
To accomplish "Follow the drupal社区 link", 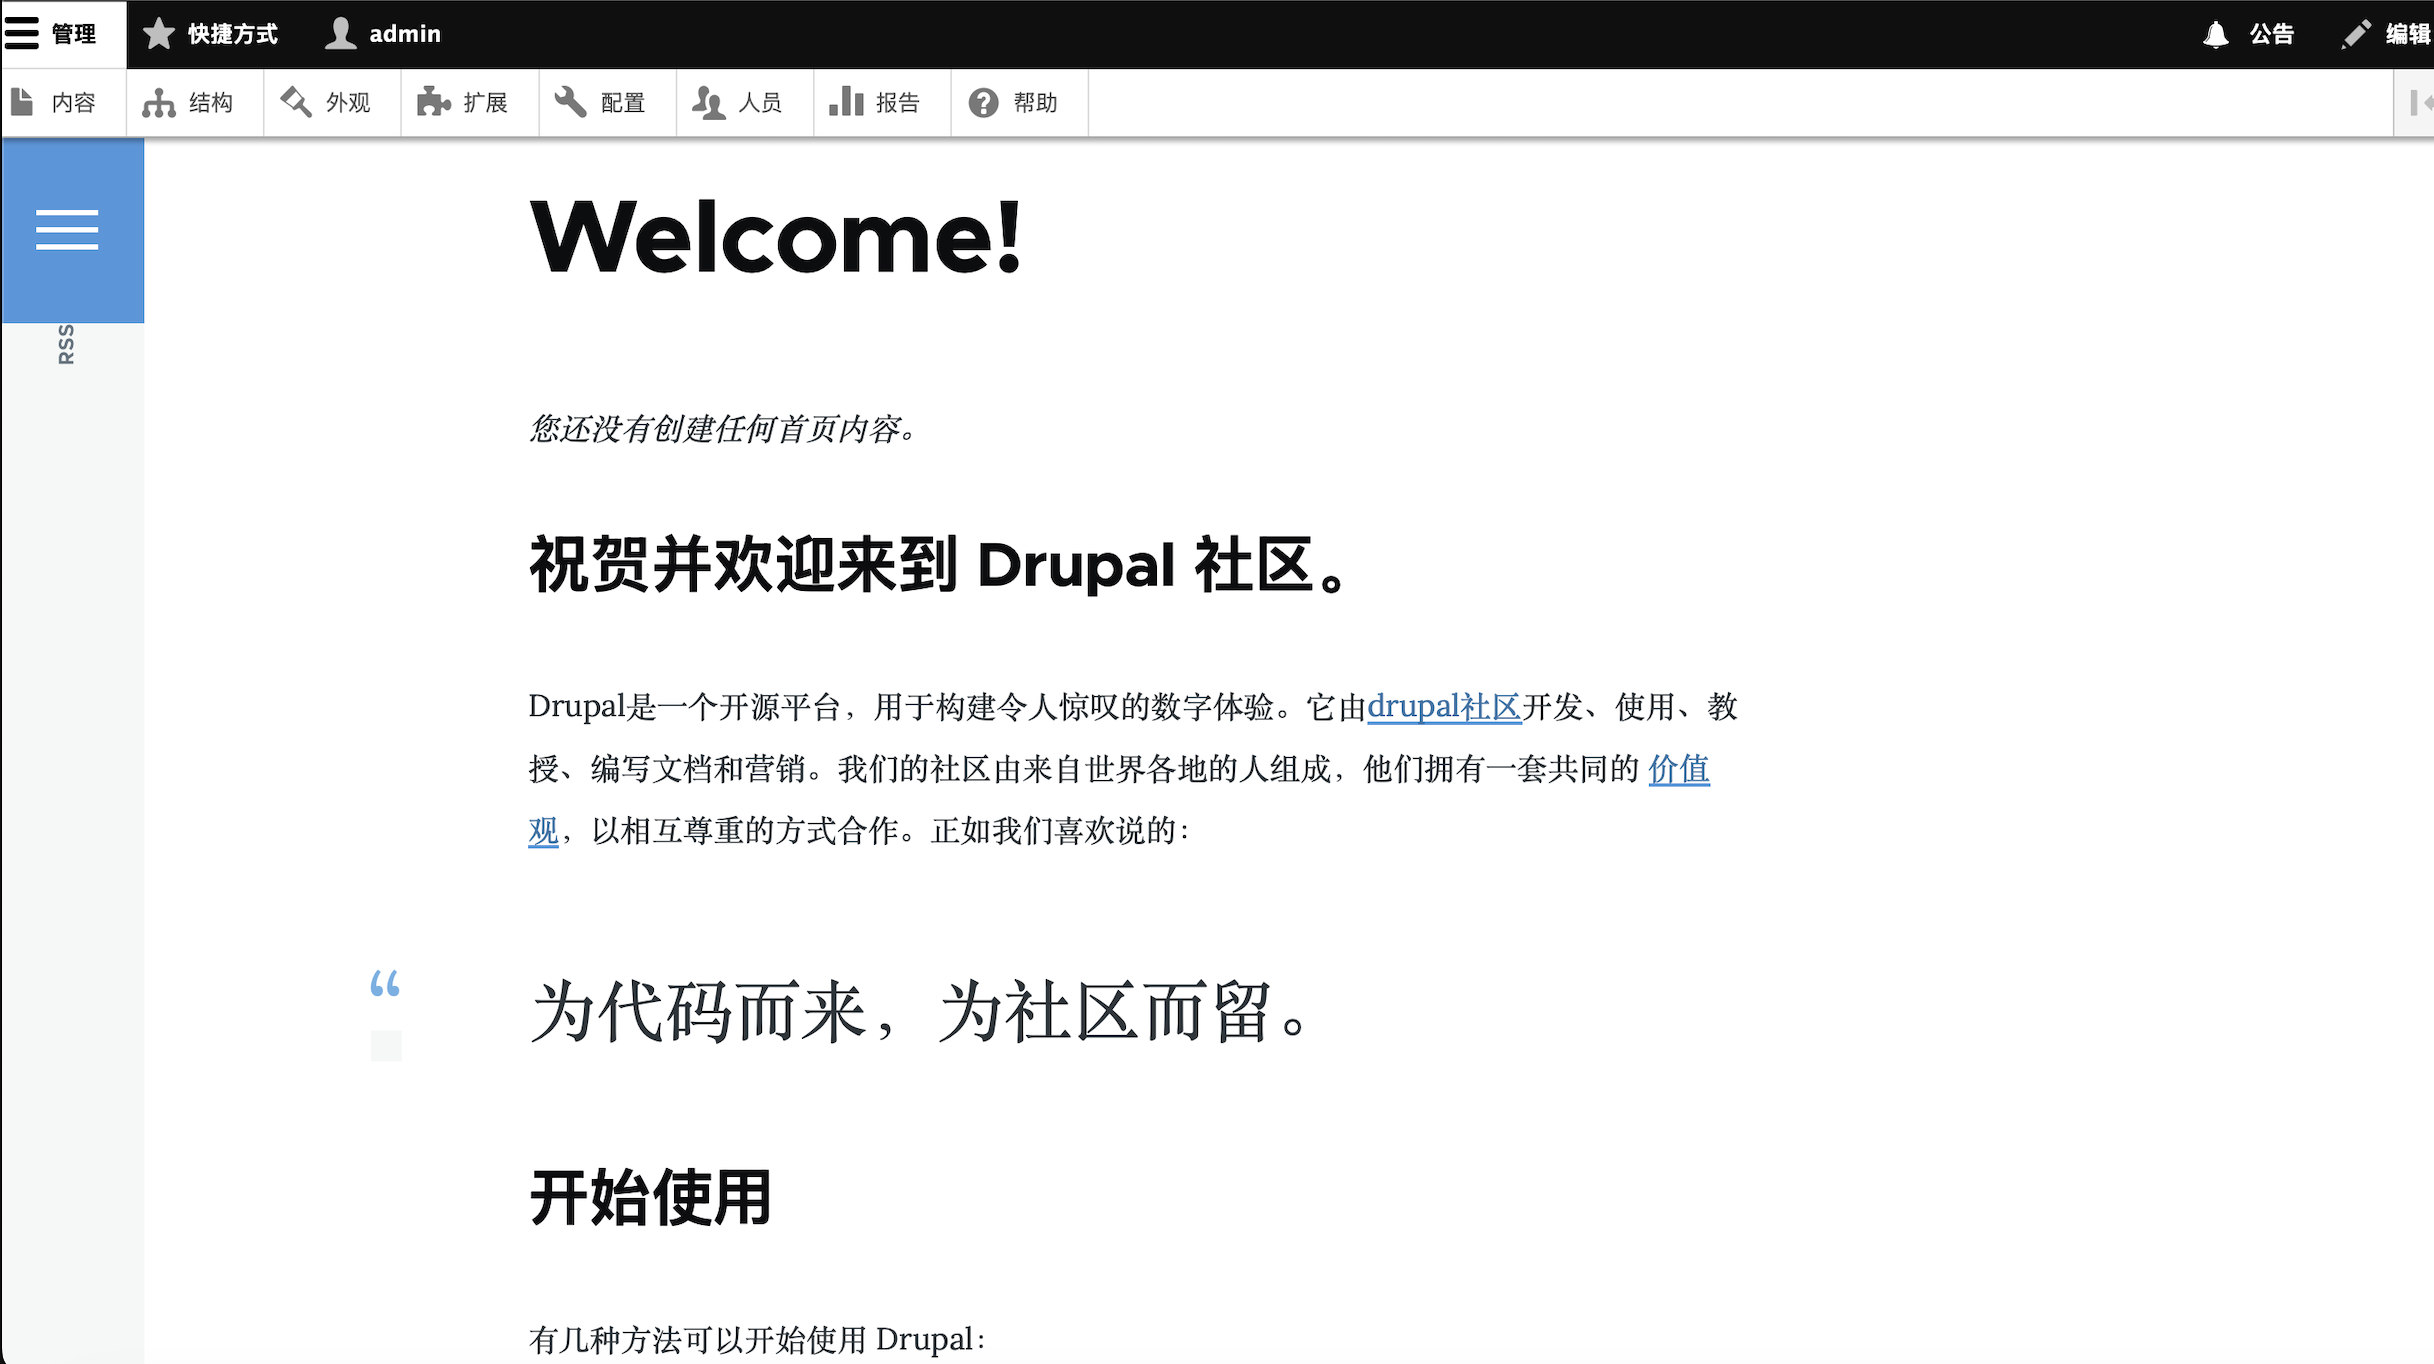I will click(1444, 707).
